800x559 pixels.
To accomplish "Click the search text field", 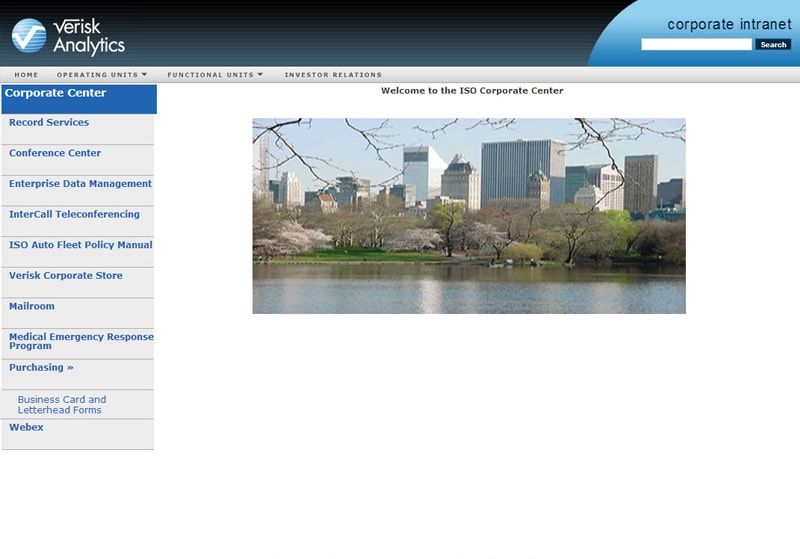I will (696, 45).
